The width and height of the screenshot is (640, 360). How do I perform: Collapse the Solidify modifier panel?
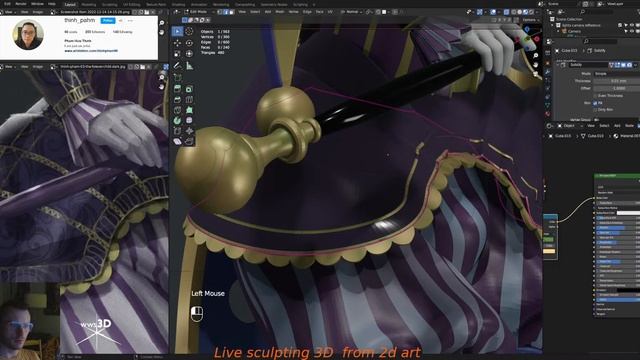(x=558, y=65)
